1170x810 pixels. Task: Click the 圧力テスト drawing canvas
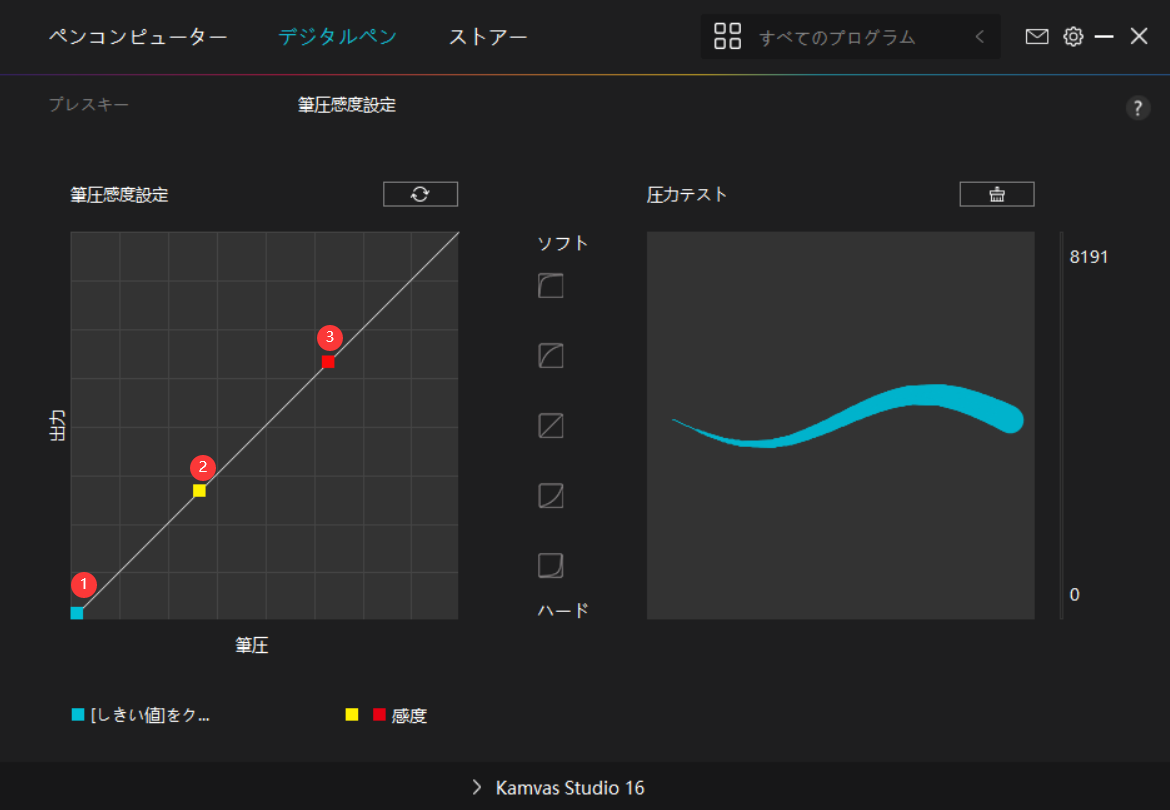tap(840, 425)
